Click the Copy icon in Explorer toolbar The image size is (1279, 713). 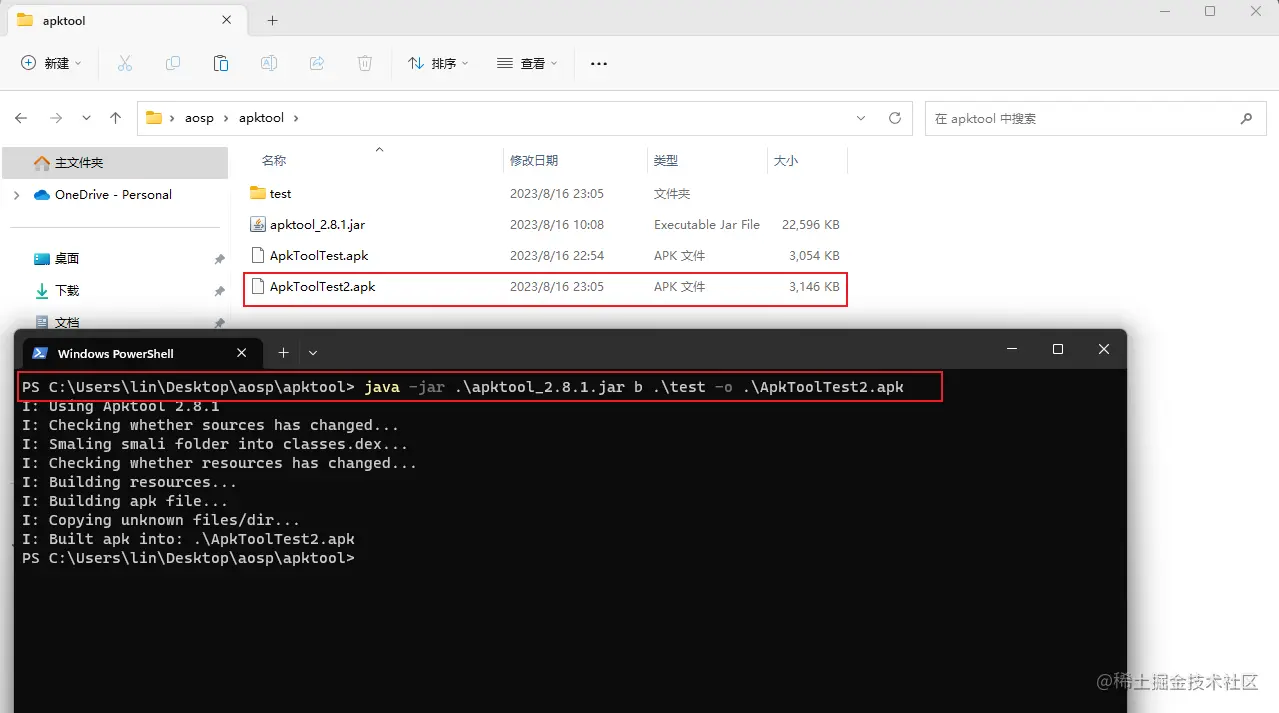point(173,63)
